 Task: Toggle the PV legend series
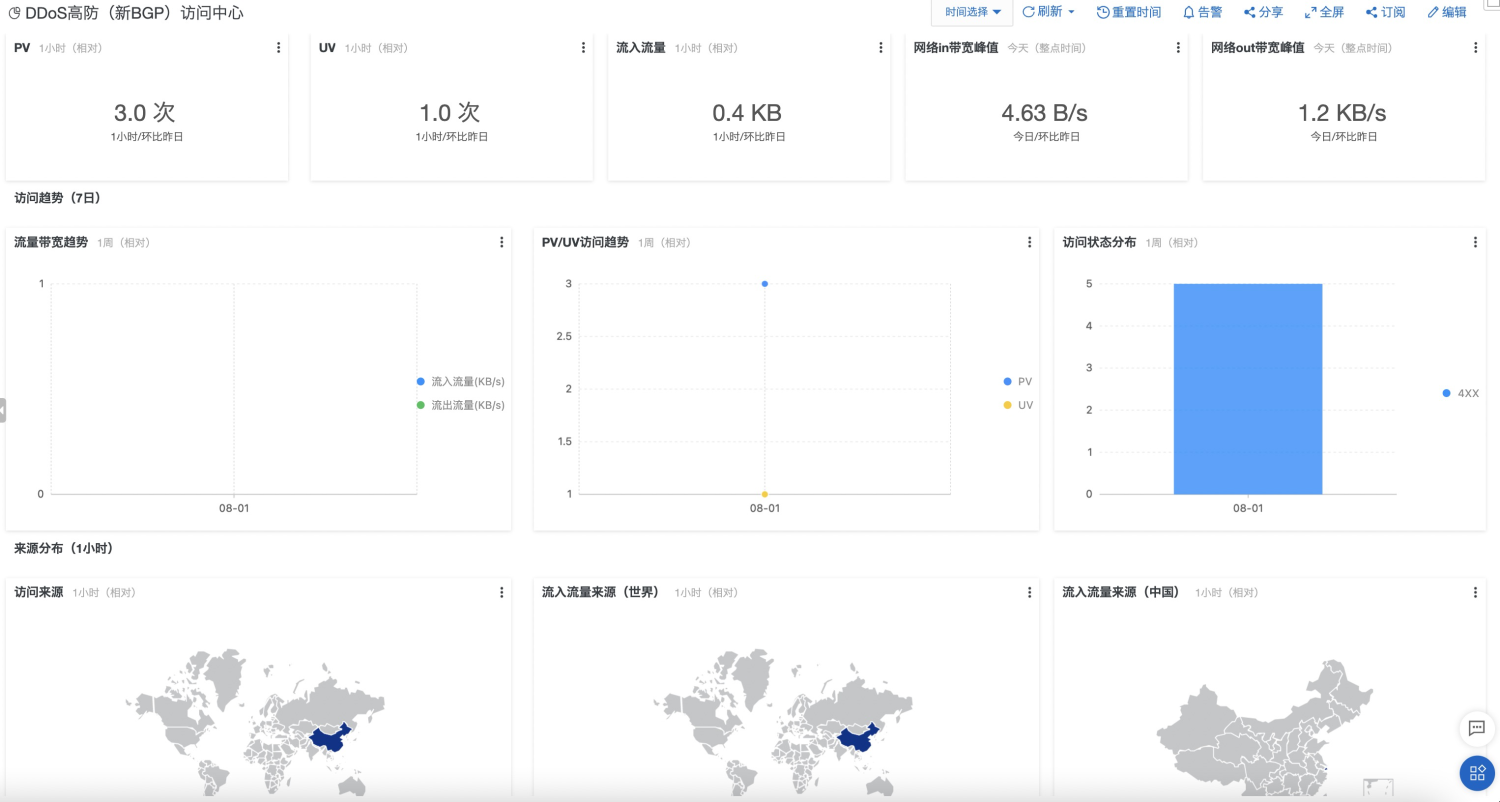pyautogui.click(x=1018, y=382)
